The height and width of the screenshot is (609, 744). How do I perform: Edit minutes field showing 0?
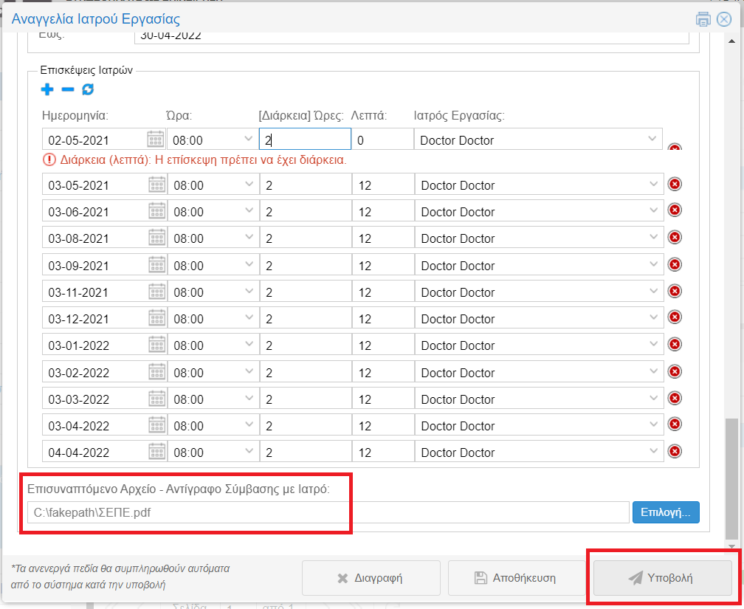(382, 140)
